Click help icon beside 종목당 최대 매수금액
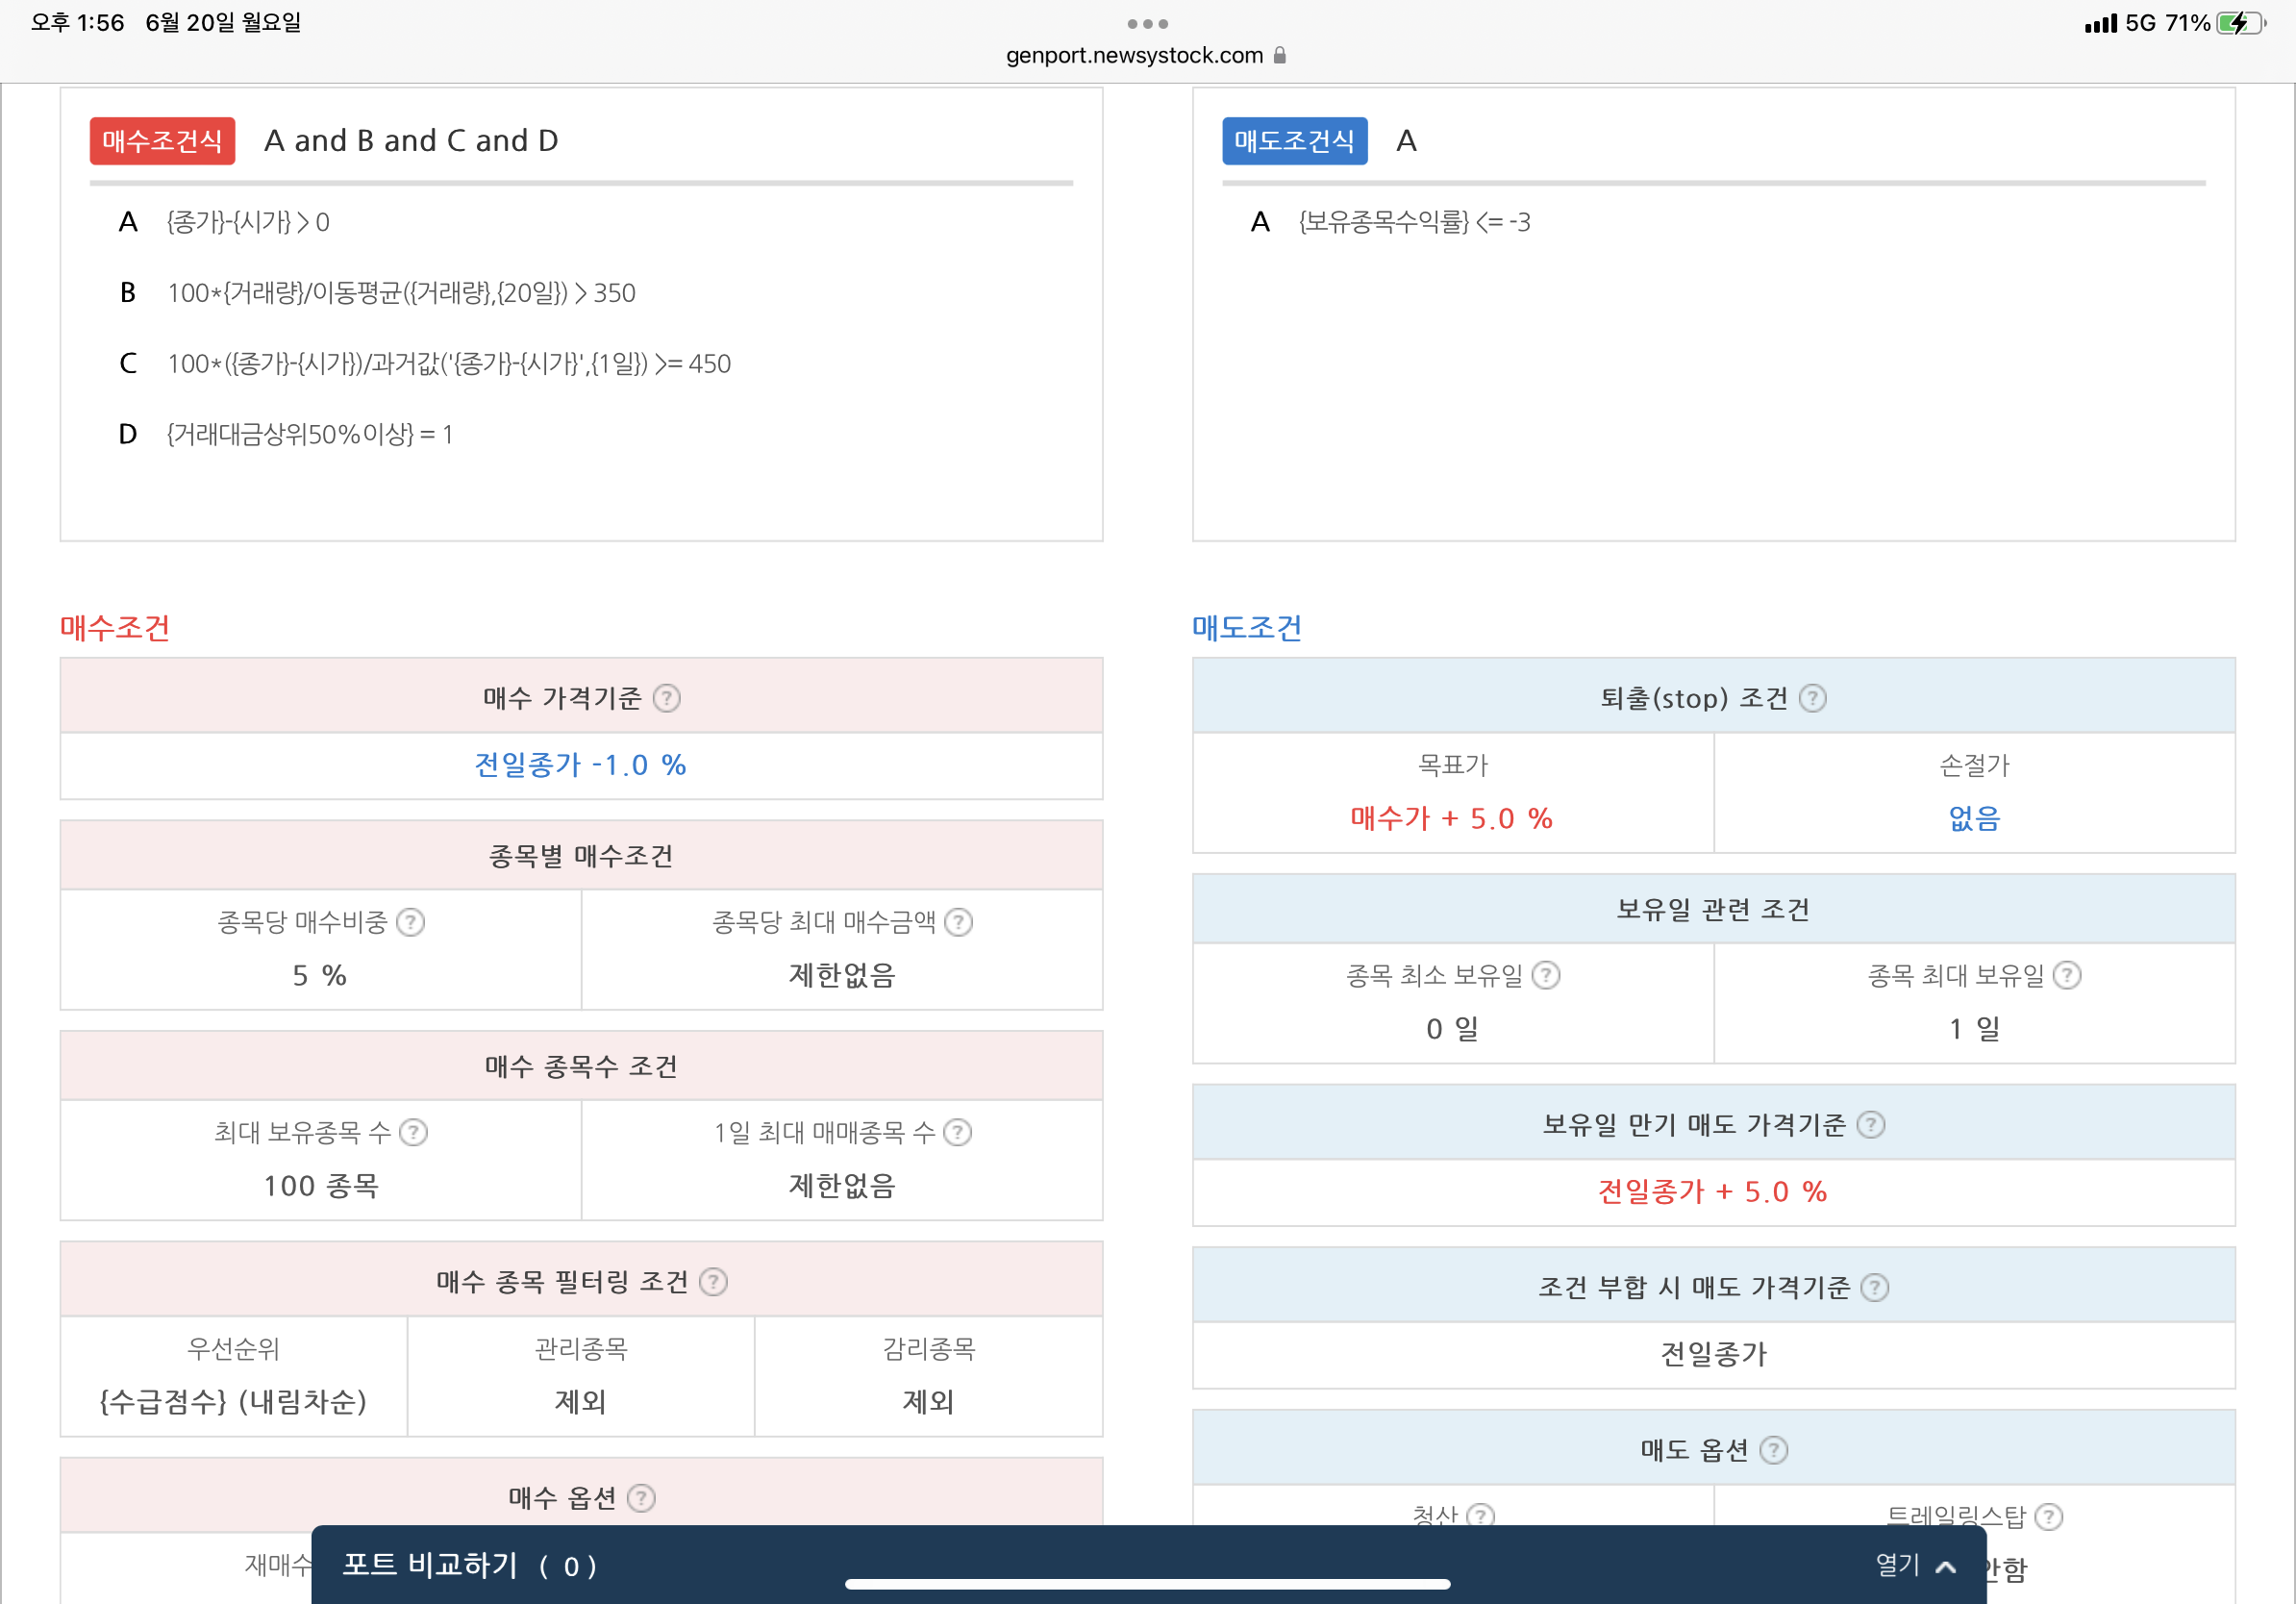 pos(958,922)
